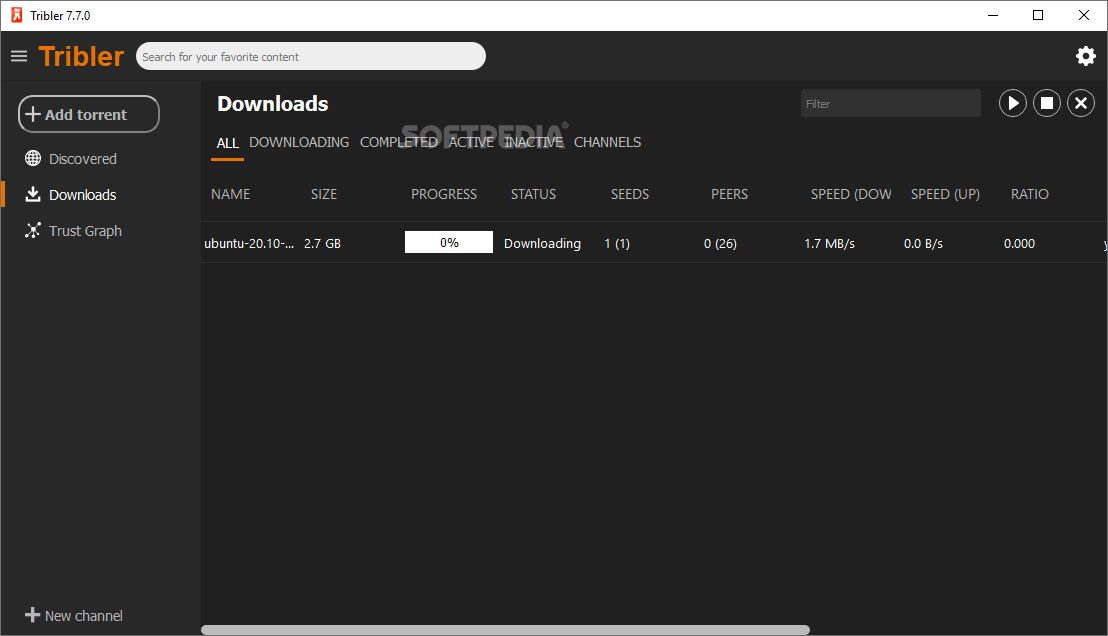This screenshot has width=1108, height=636.
Task: Click the downloads Filter field
Action: (x=890, y=103)
